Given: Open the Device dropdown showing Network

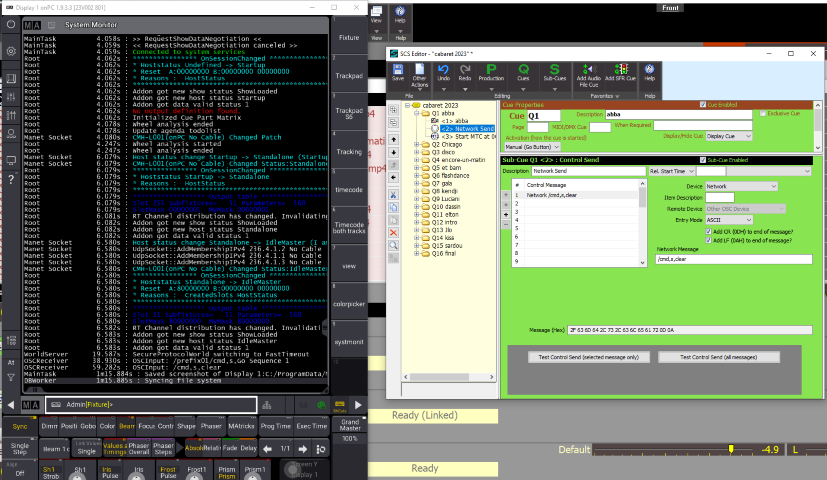Looking at the screenshot, I should [741, 186].
